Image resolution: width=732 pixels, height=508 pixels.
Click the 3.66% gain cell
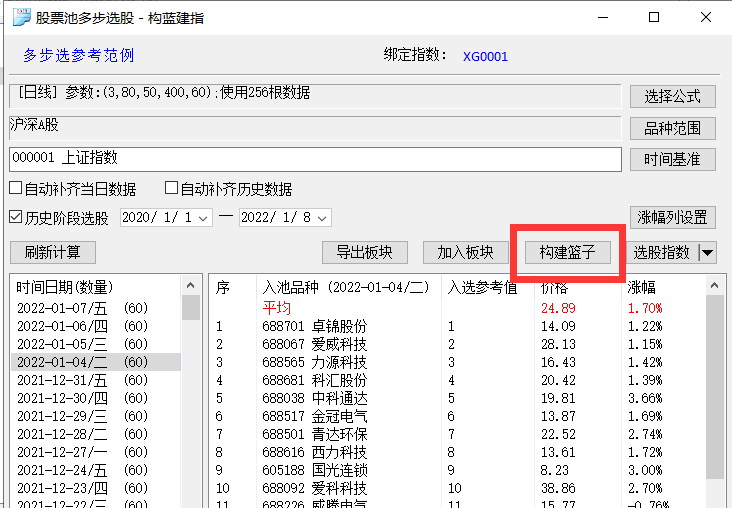[x=645, y=398]
